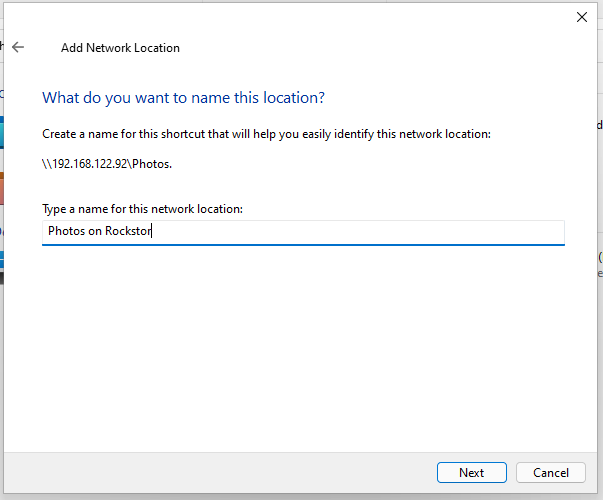This screenshot has height=500, width=603.
Task: Focus the network location name field
Action: tap(303, 232)
